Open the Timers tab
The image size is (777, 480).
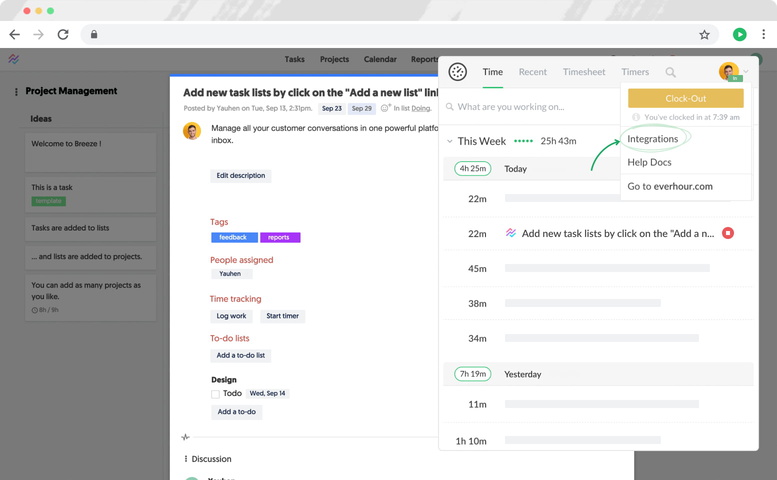pos(635,72)
